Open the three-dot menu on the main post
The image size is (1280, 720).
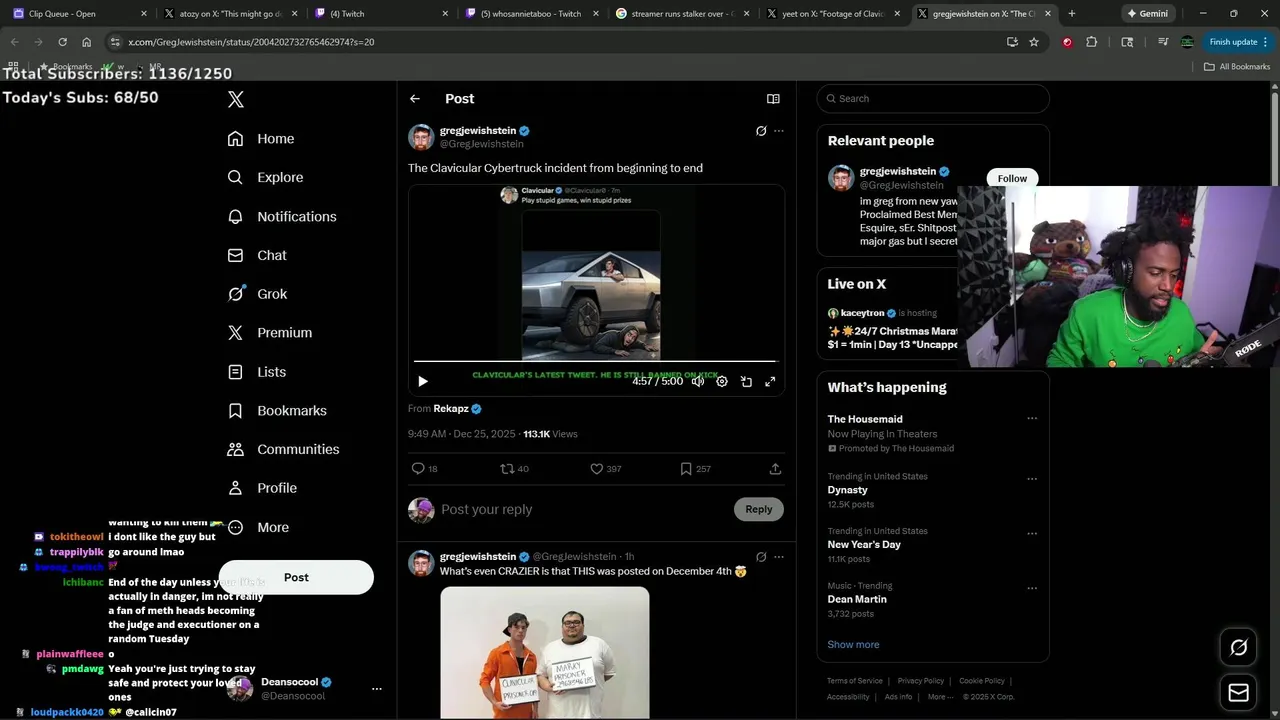(x=779, y=131)
